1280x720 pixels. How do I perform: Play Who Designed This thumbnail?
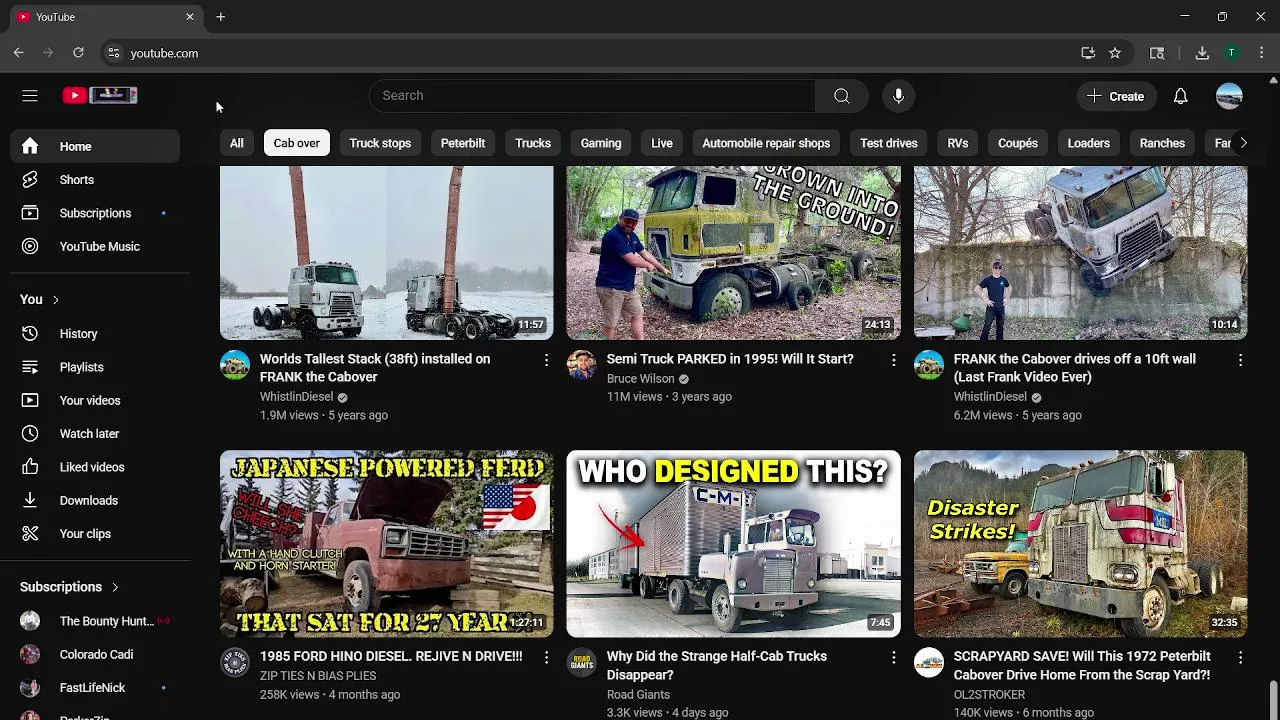[733, 544]
